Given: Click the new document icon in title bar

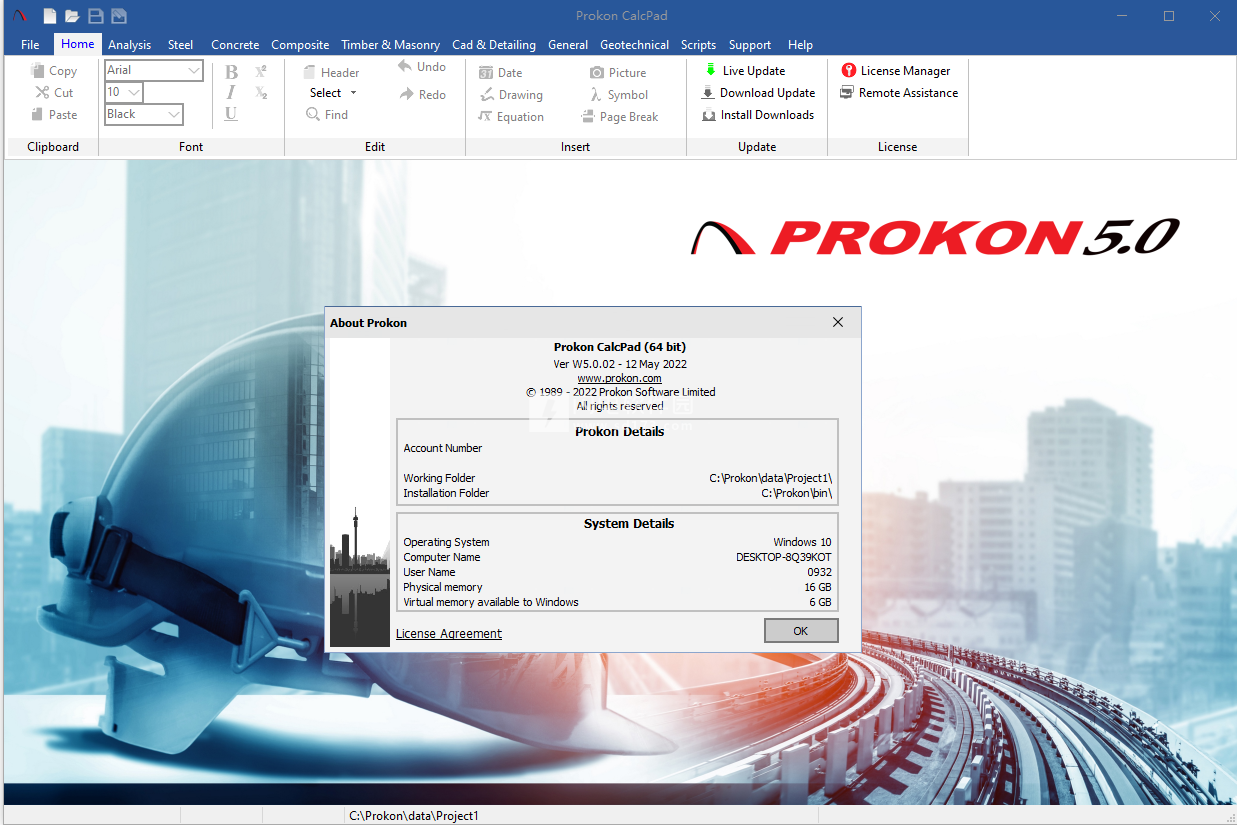Looking at the screenshot, I should 50,16.
